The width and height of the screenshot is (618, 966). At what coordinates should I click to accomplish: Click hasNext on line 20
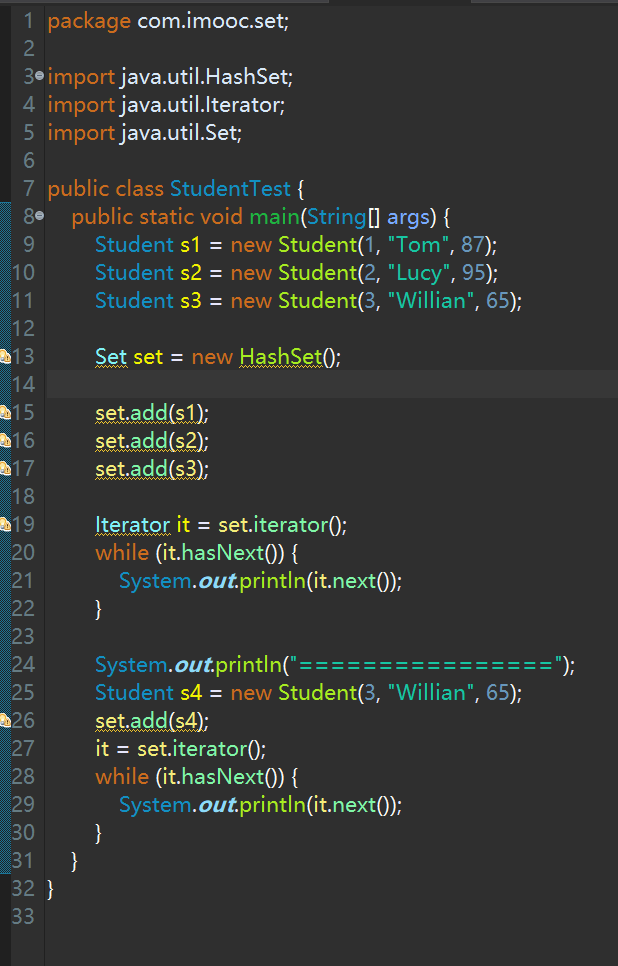point(223,553)
